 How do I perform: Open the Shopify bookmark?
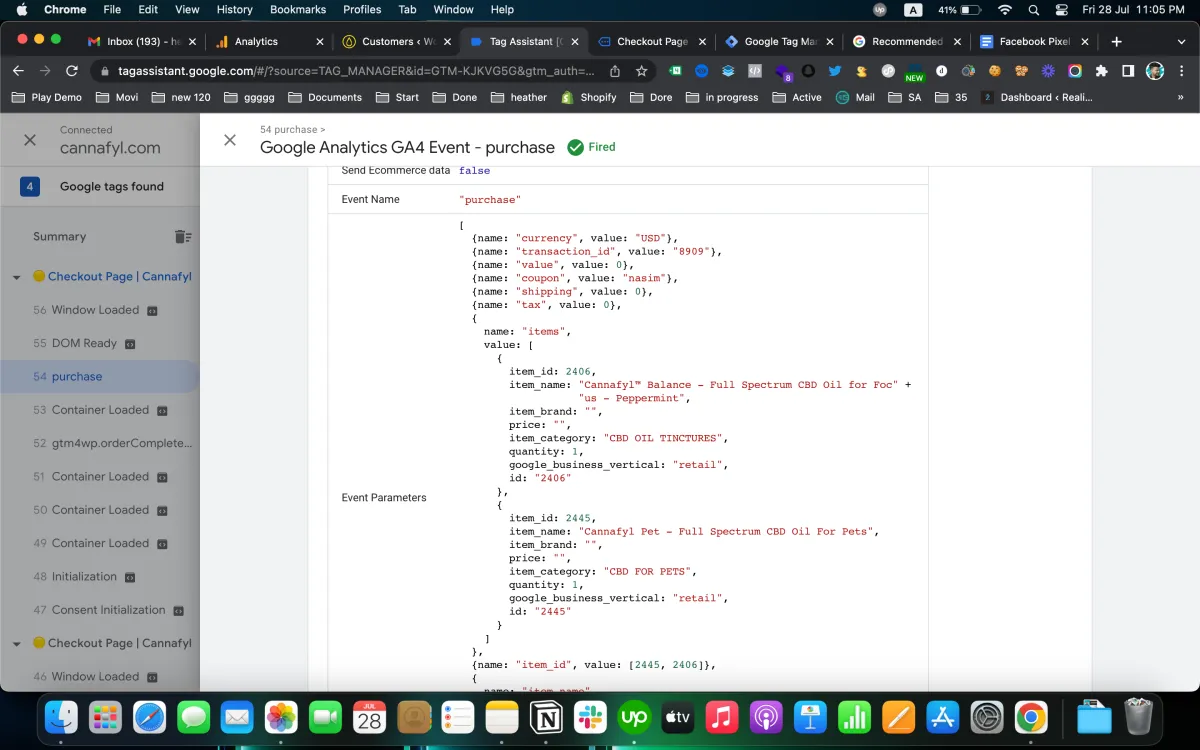click(x=589, y=97)
